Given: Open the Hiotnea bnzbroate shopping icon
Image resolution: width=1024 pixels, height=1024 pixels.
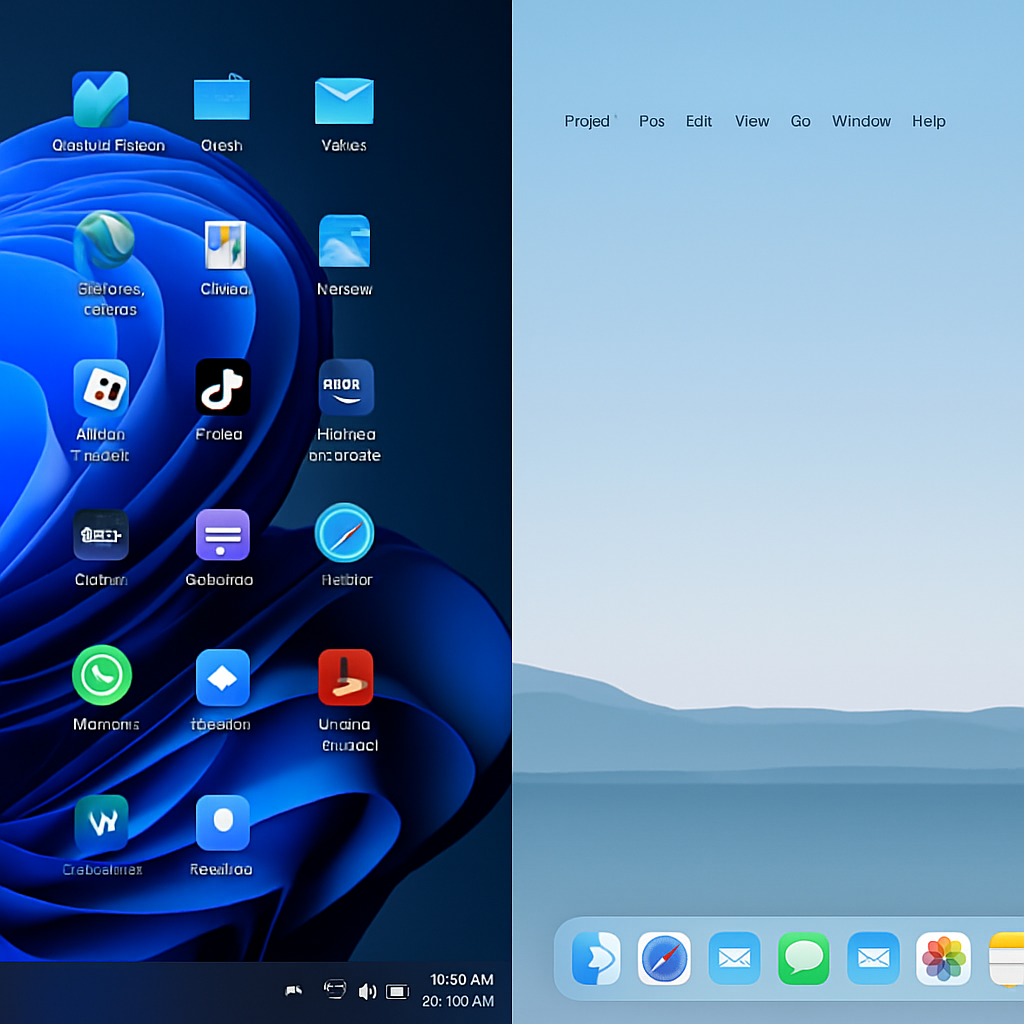Looking at the screenshot, I should (346, 387).
